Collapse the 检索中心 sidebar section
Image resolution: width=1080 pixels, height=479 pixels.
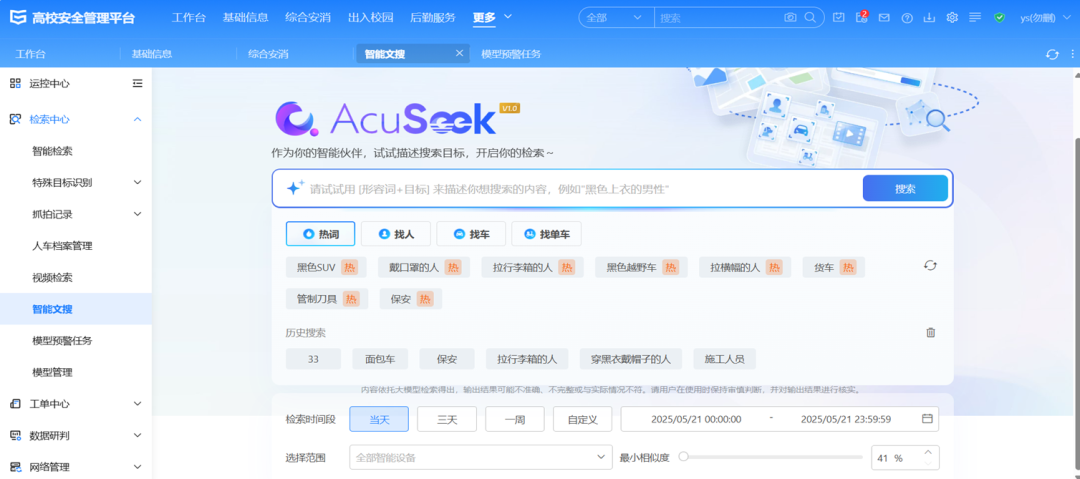(x=137, y=119)
